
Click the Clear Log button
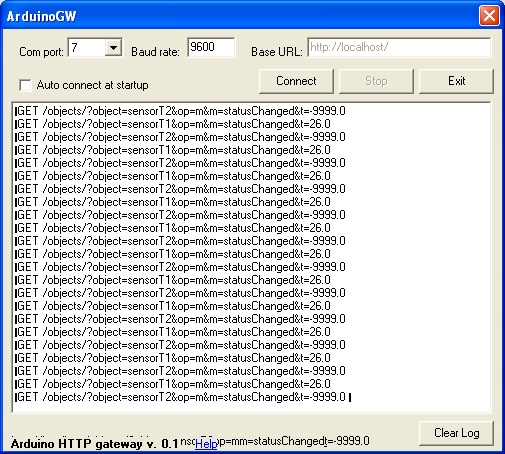456,433
